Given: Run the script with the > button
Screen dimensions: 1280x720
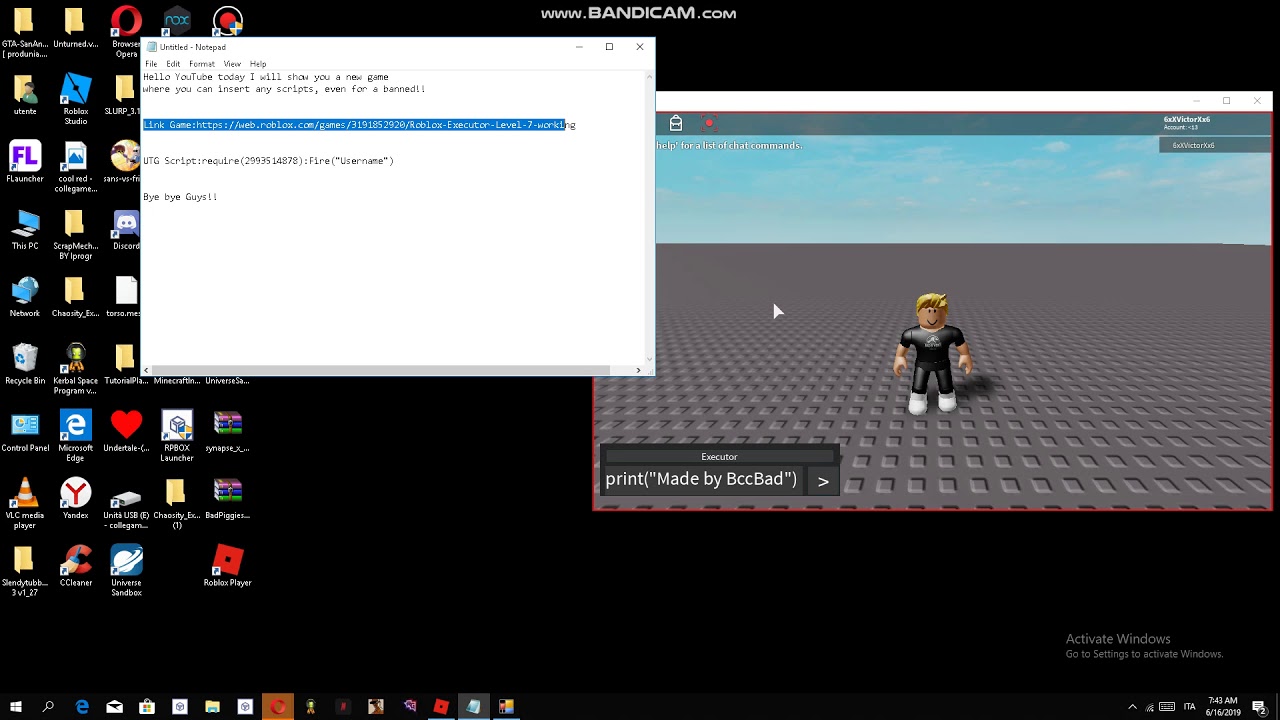Looking at the screenshot, I should [x=823, y=481].
